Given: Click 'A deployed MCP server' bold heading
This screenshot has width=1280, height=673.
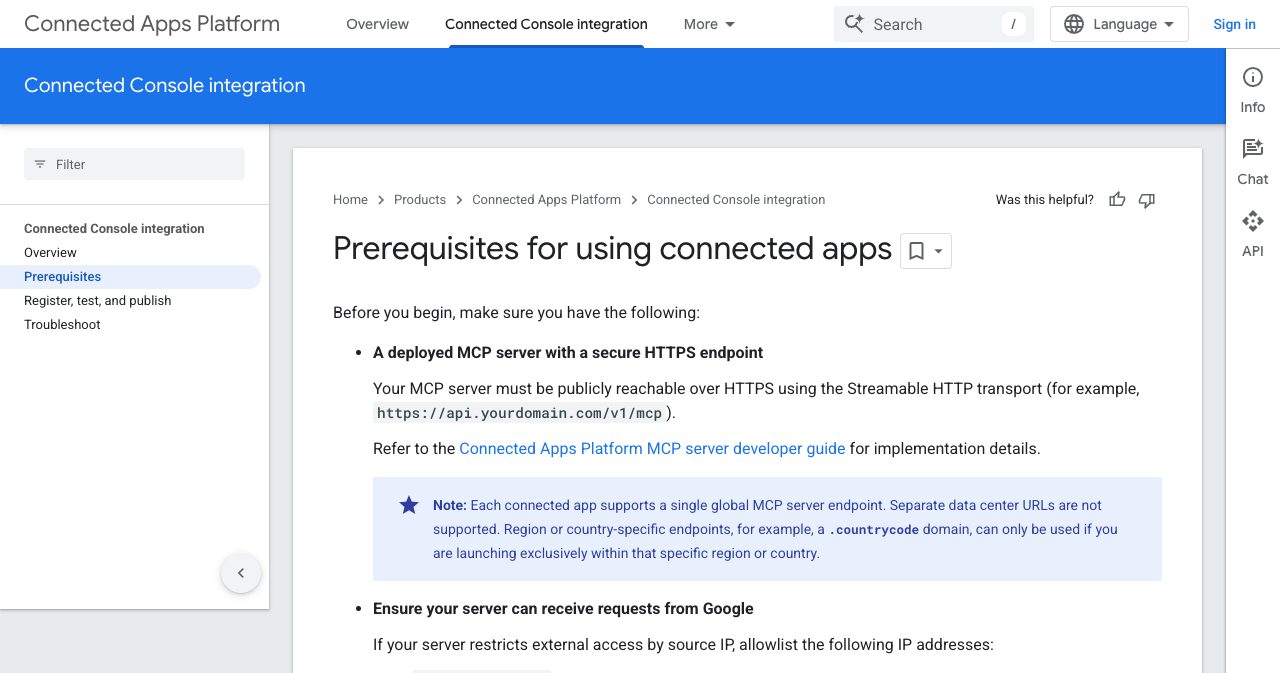Looking at the screenshot, I should click(568, 353).
